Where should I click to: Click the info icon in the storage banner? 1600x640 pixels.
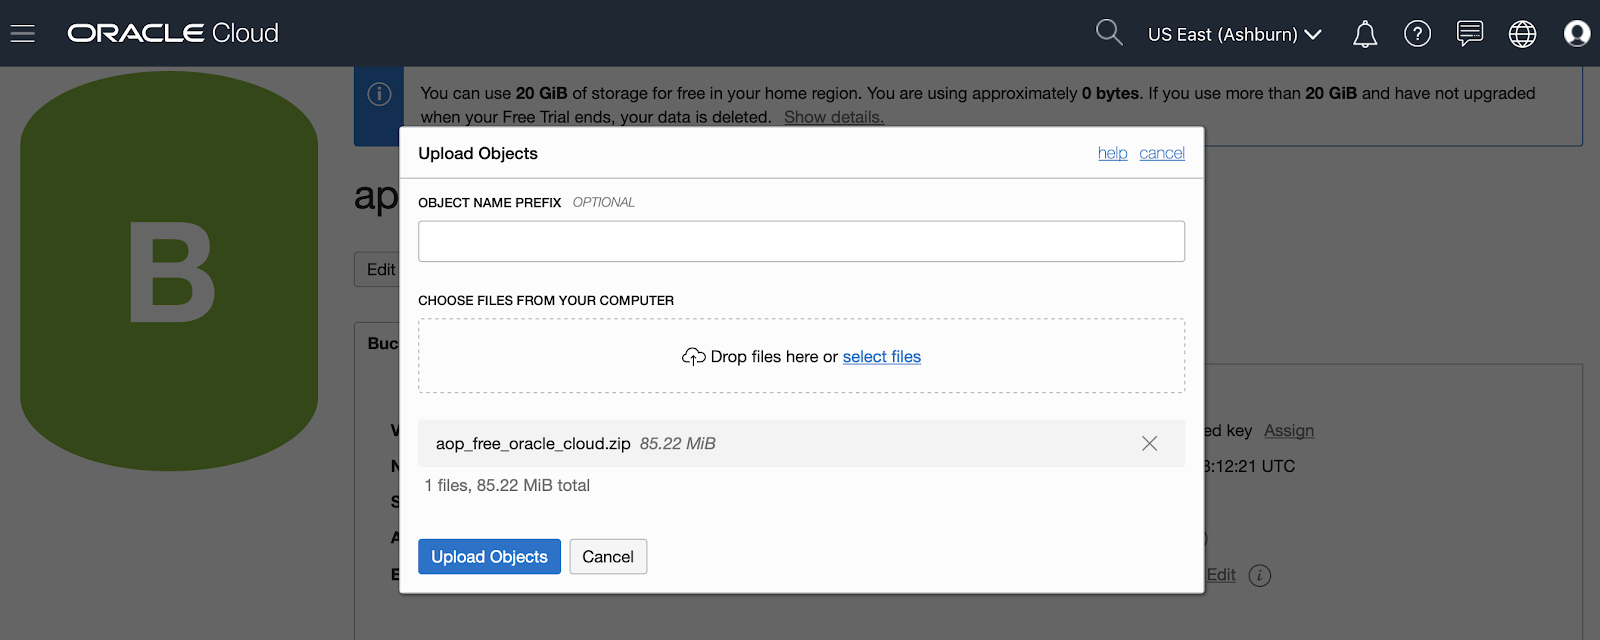tap(379, 94)
